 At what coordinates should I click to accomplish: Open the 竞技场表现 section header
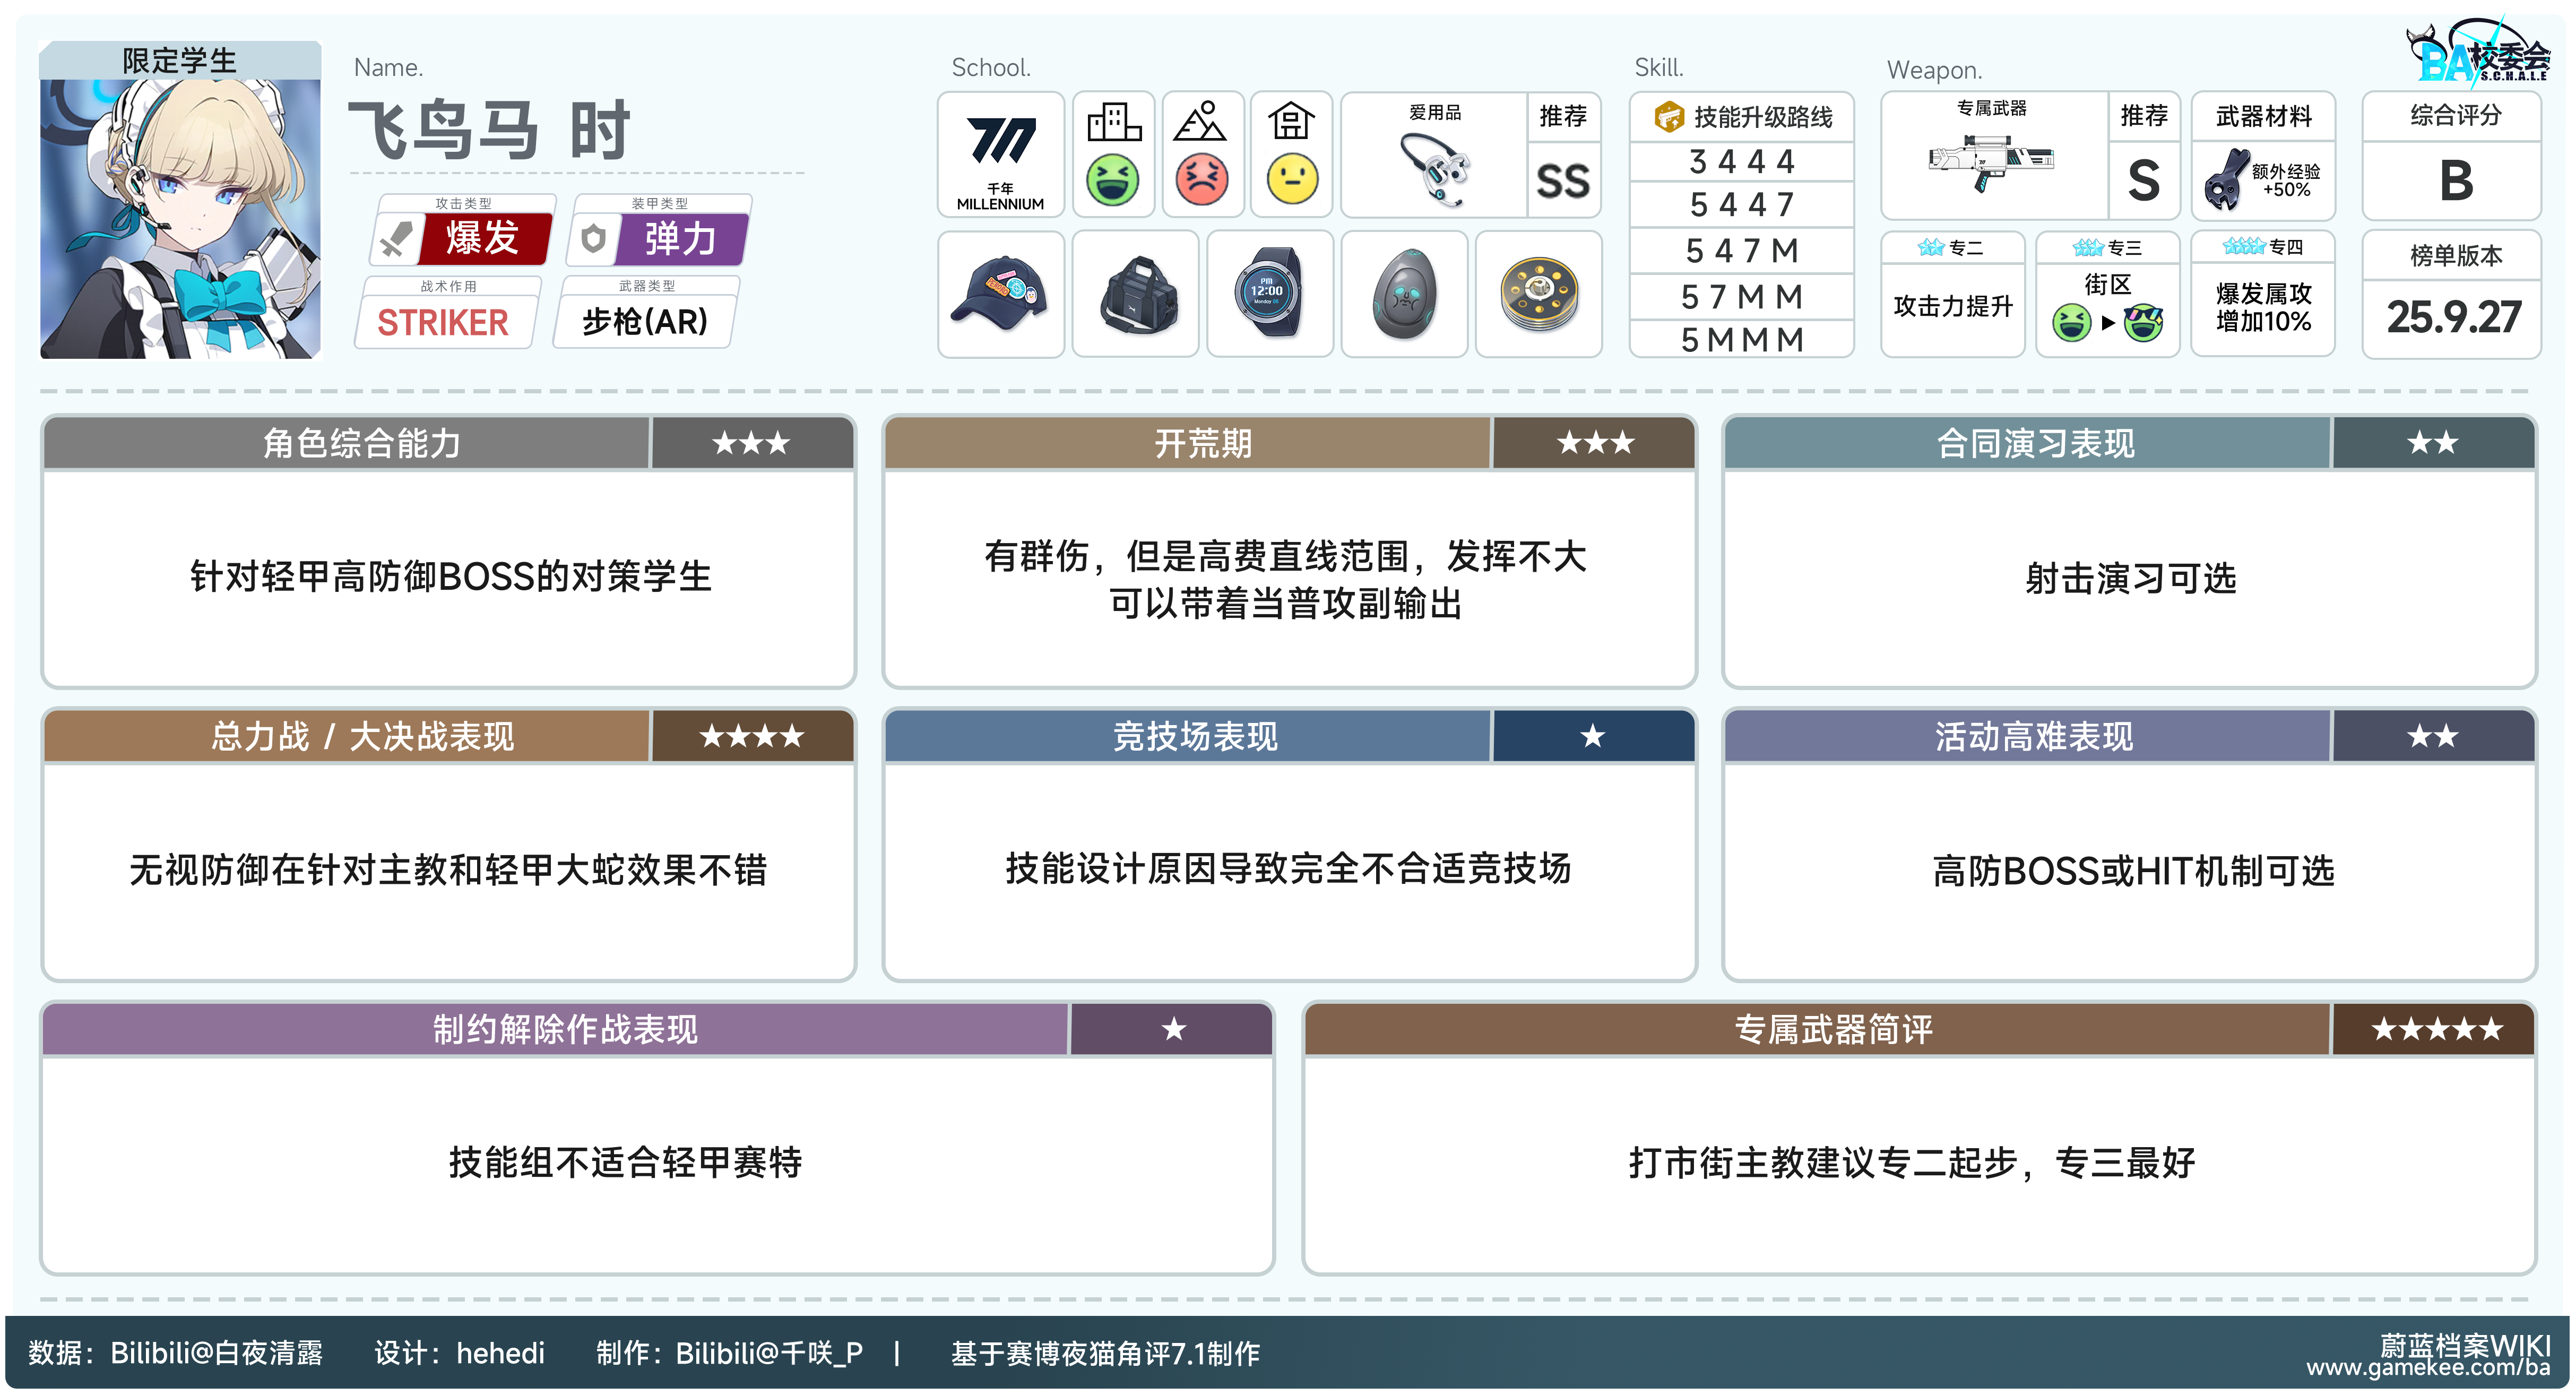click(x=1195, y=737)
